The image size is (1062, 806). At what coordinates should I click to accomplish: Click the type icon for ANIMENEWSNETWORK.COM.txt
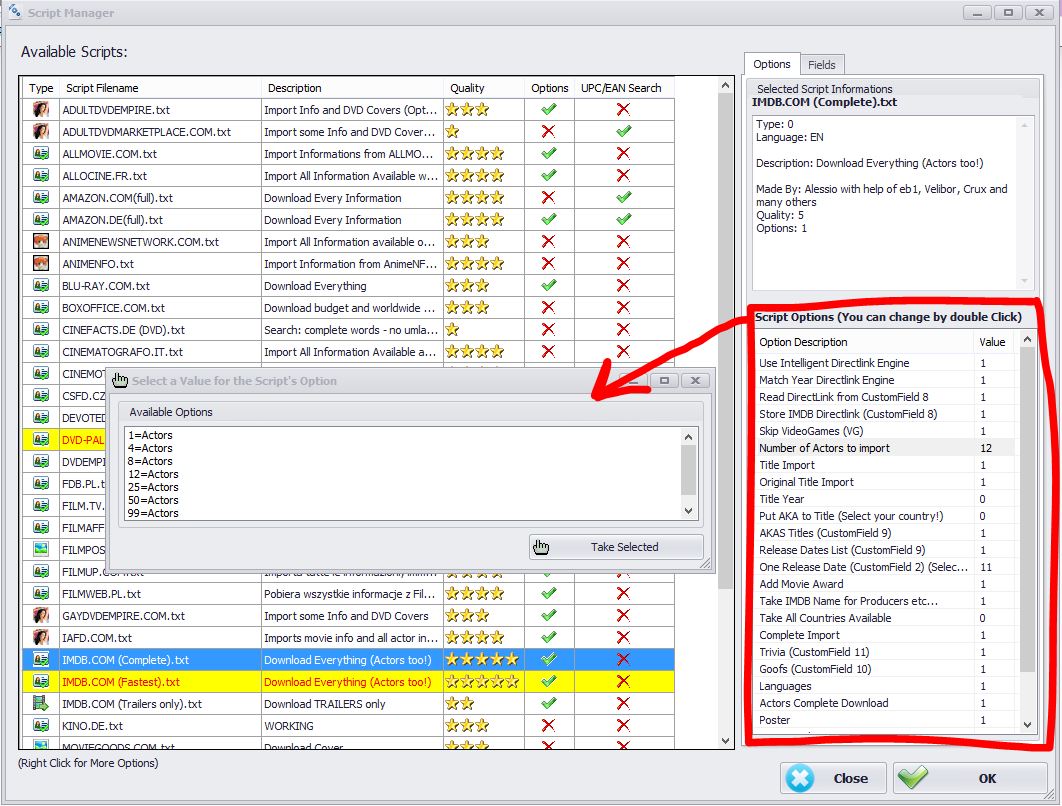[x=41, y=242]
